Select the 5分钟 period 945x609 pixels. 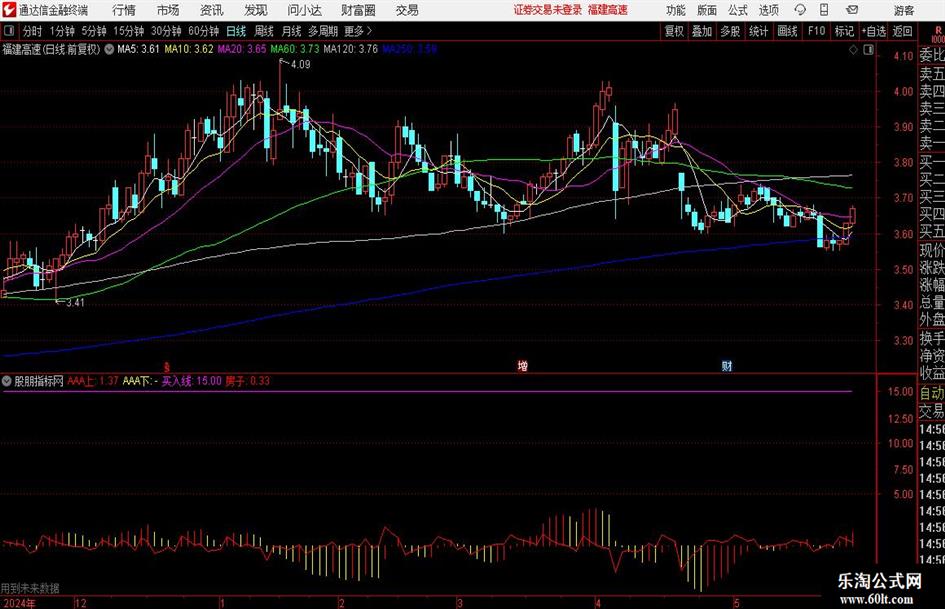pos(93,31)
